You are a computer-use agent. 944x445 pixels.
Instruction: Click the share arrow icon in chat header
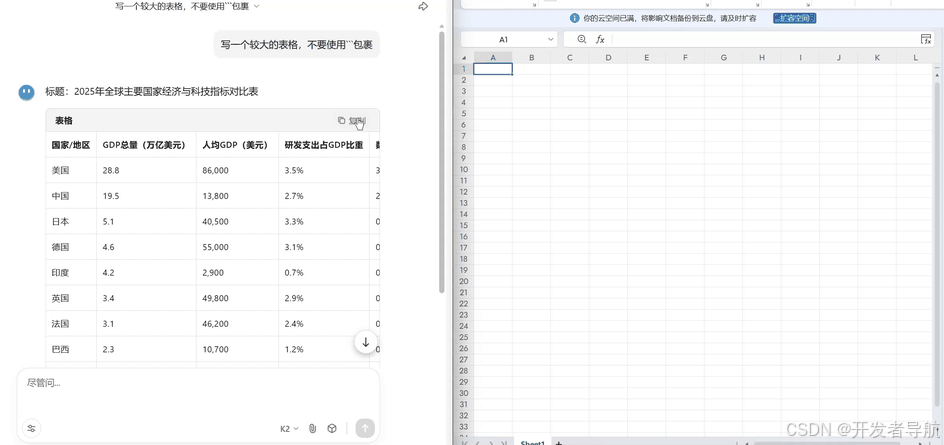click(x=423, y=6)
